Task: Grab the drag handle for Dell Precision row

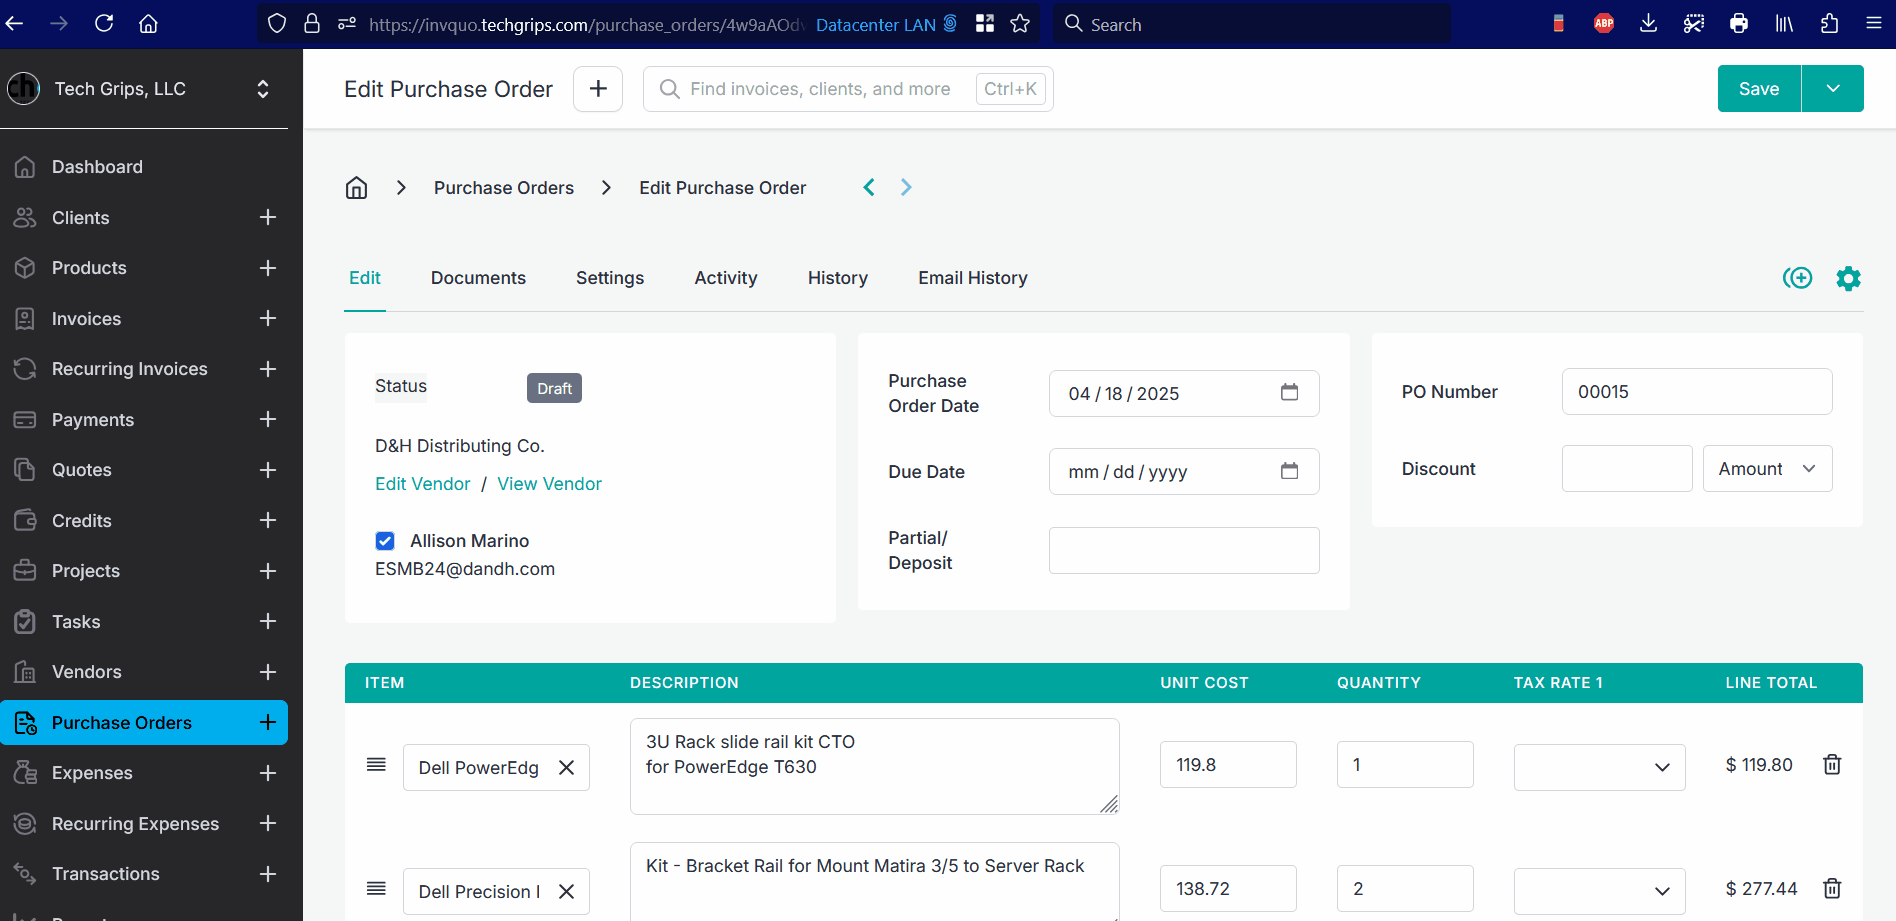Action: [376, 889]
